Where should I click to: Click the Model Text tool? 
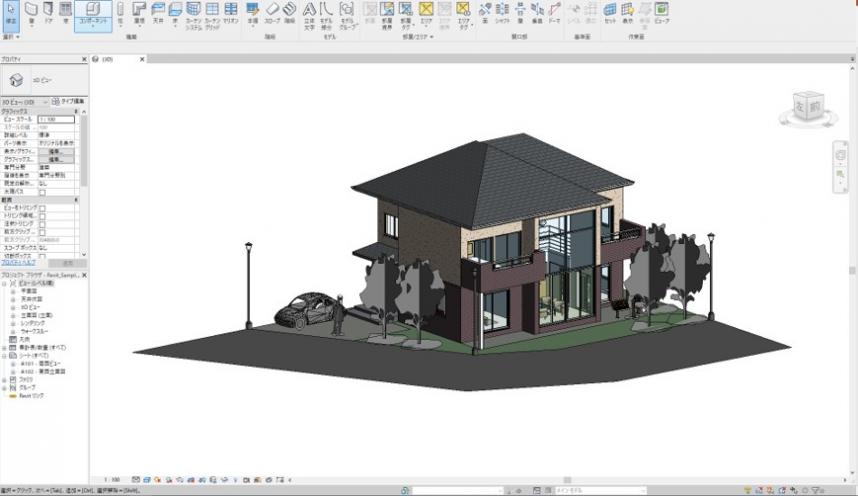(x=308, y=12)
